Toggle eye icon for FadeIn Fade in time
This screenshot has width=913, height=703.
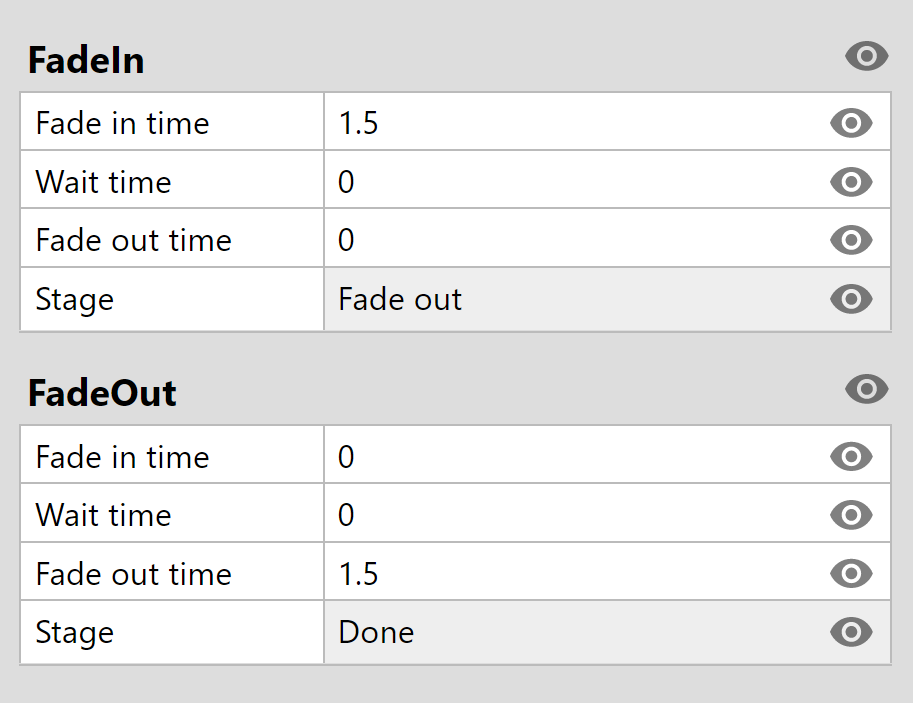tap(851, 123)
